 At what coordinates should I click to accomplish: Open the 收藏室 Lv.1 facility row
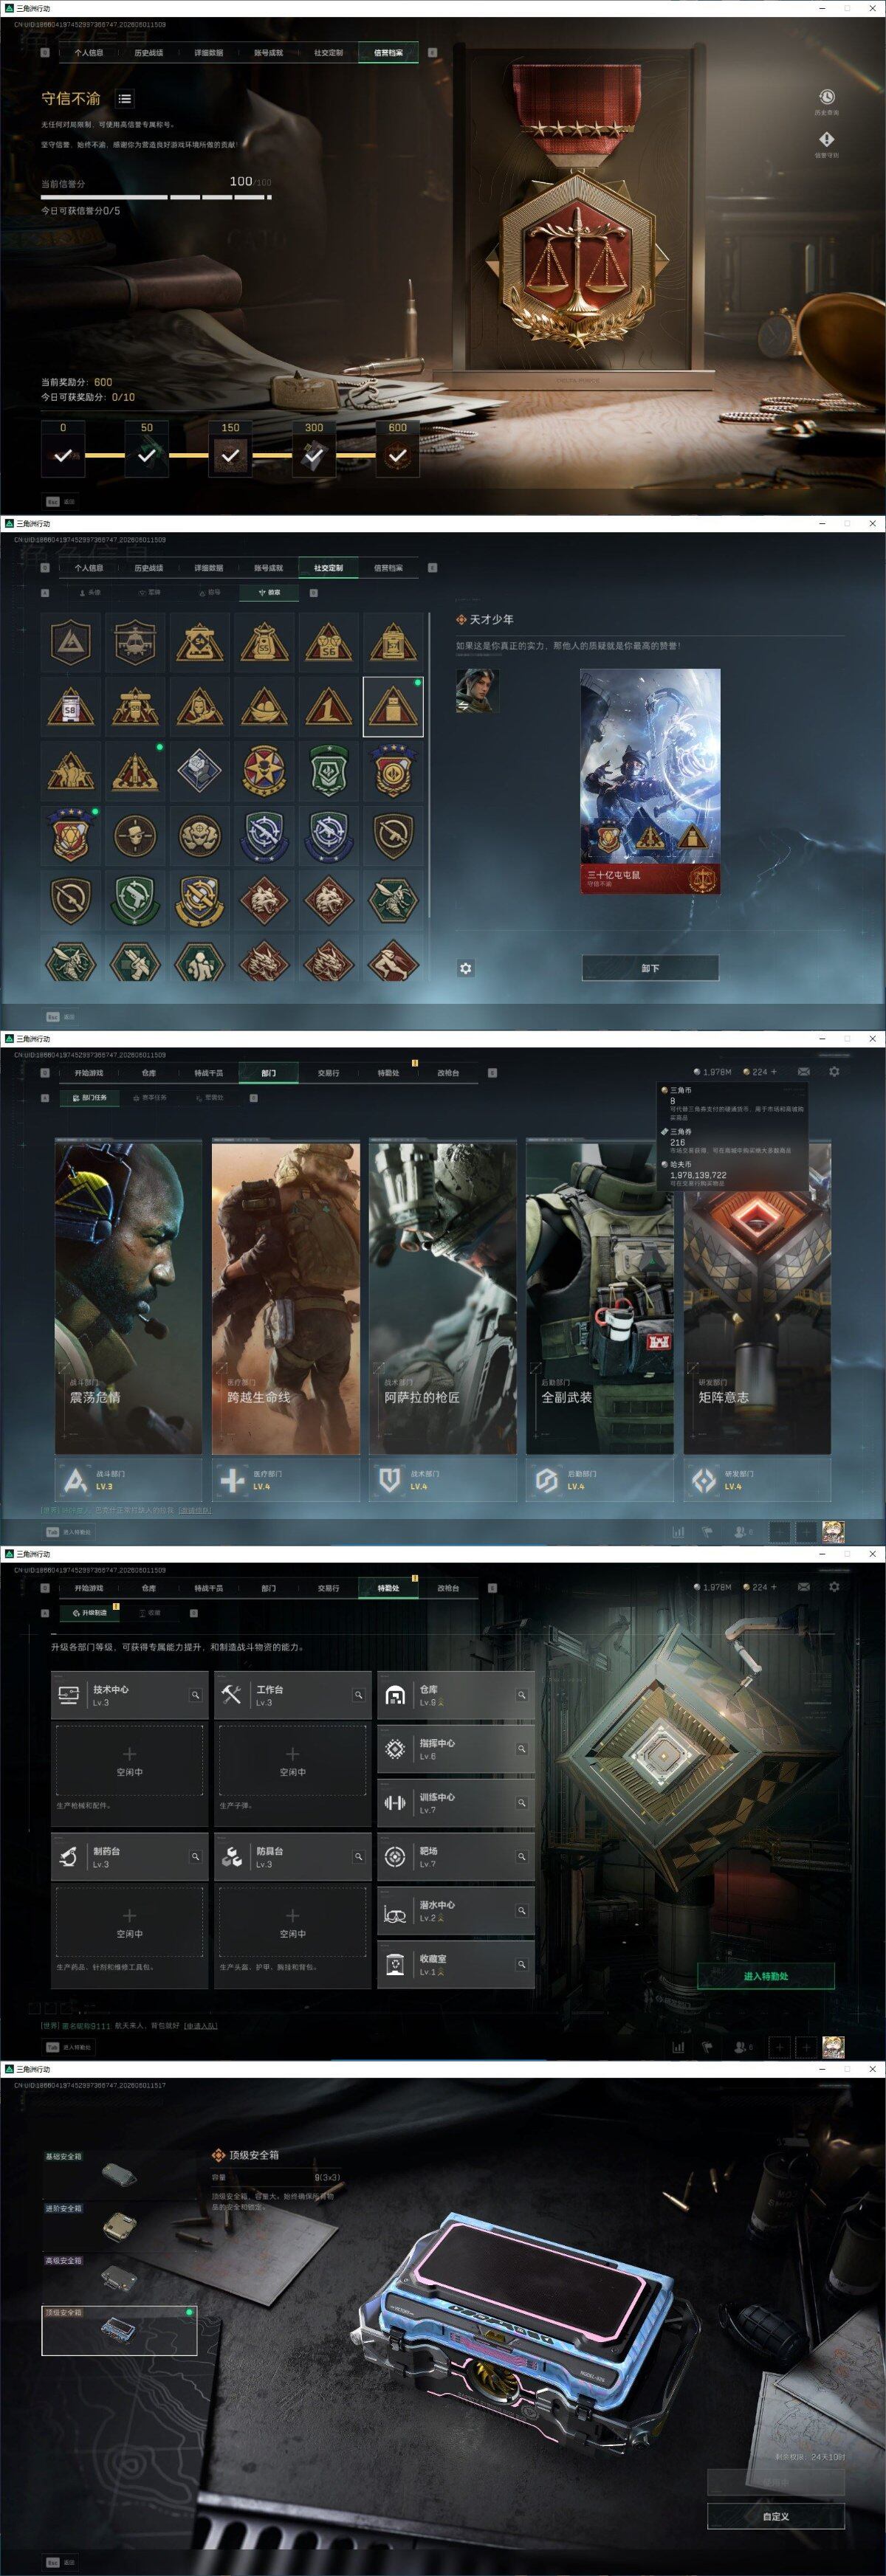pyautogui.click(x=456, y=1965)
